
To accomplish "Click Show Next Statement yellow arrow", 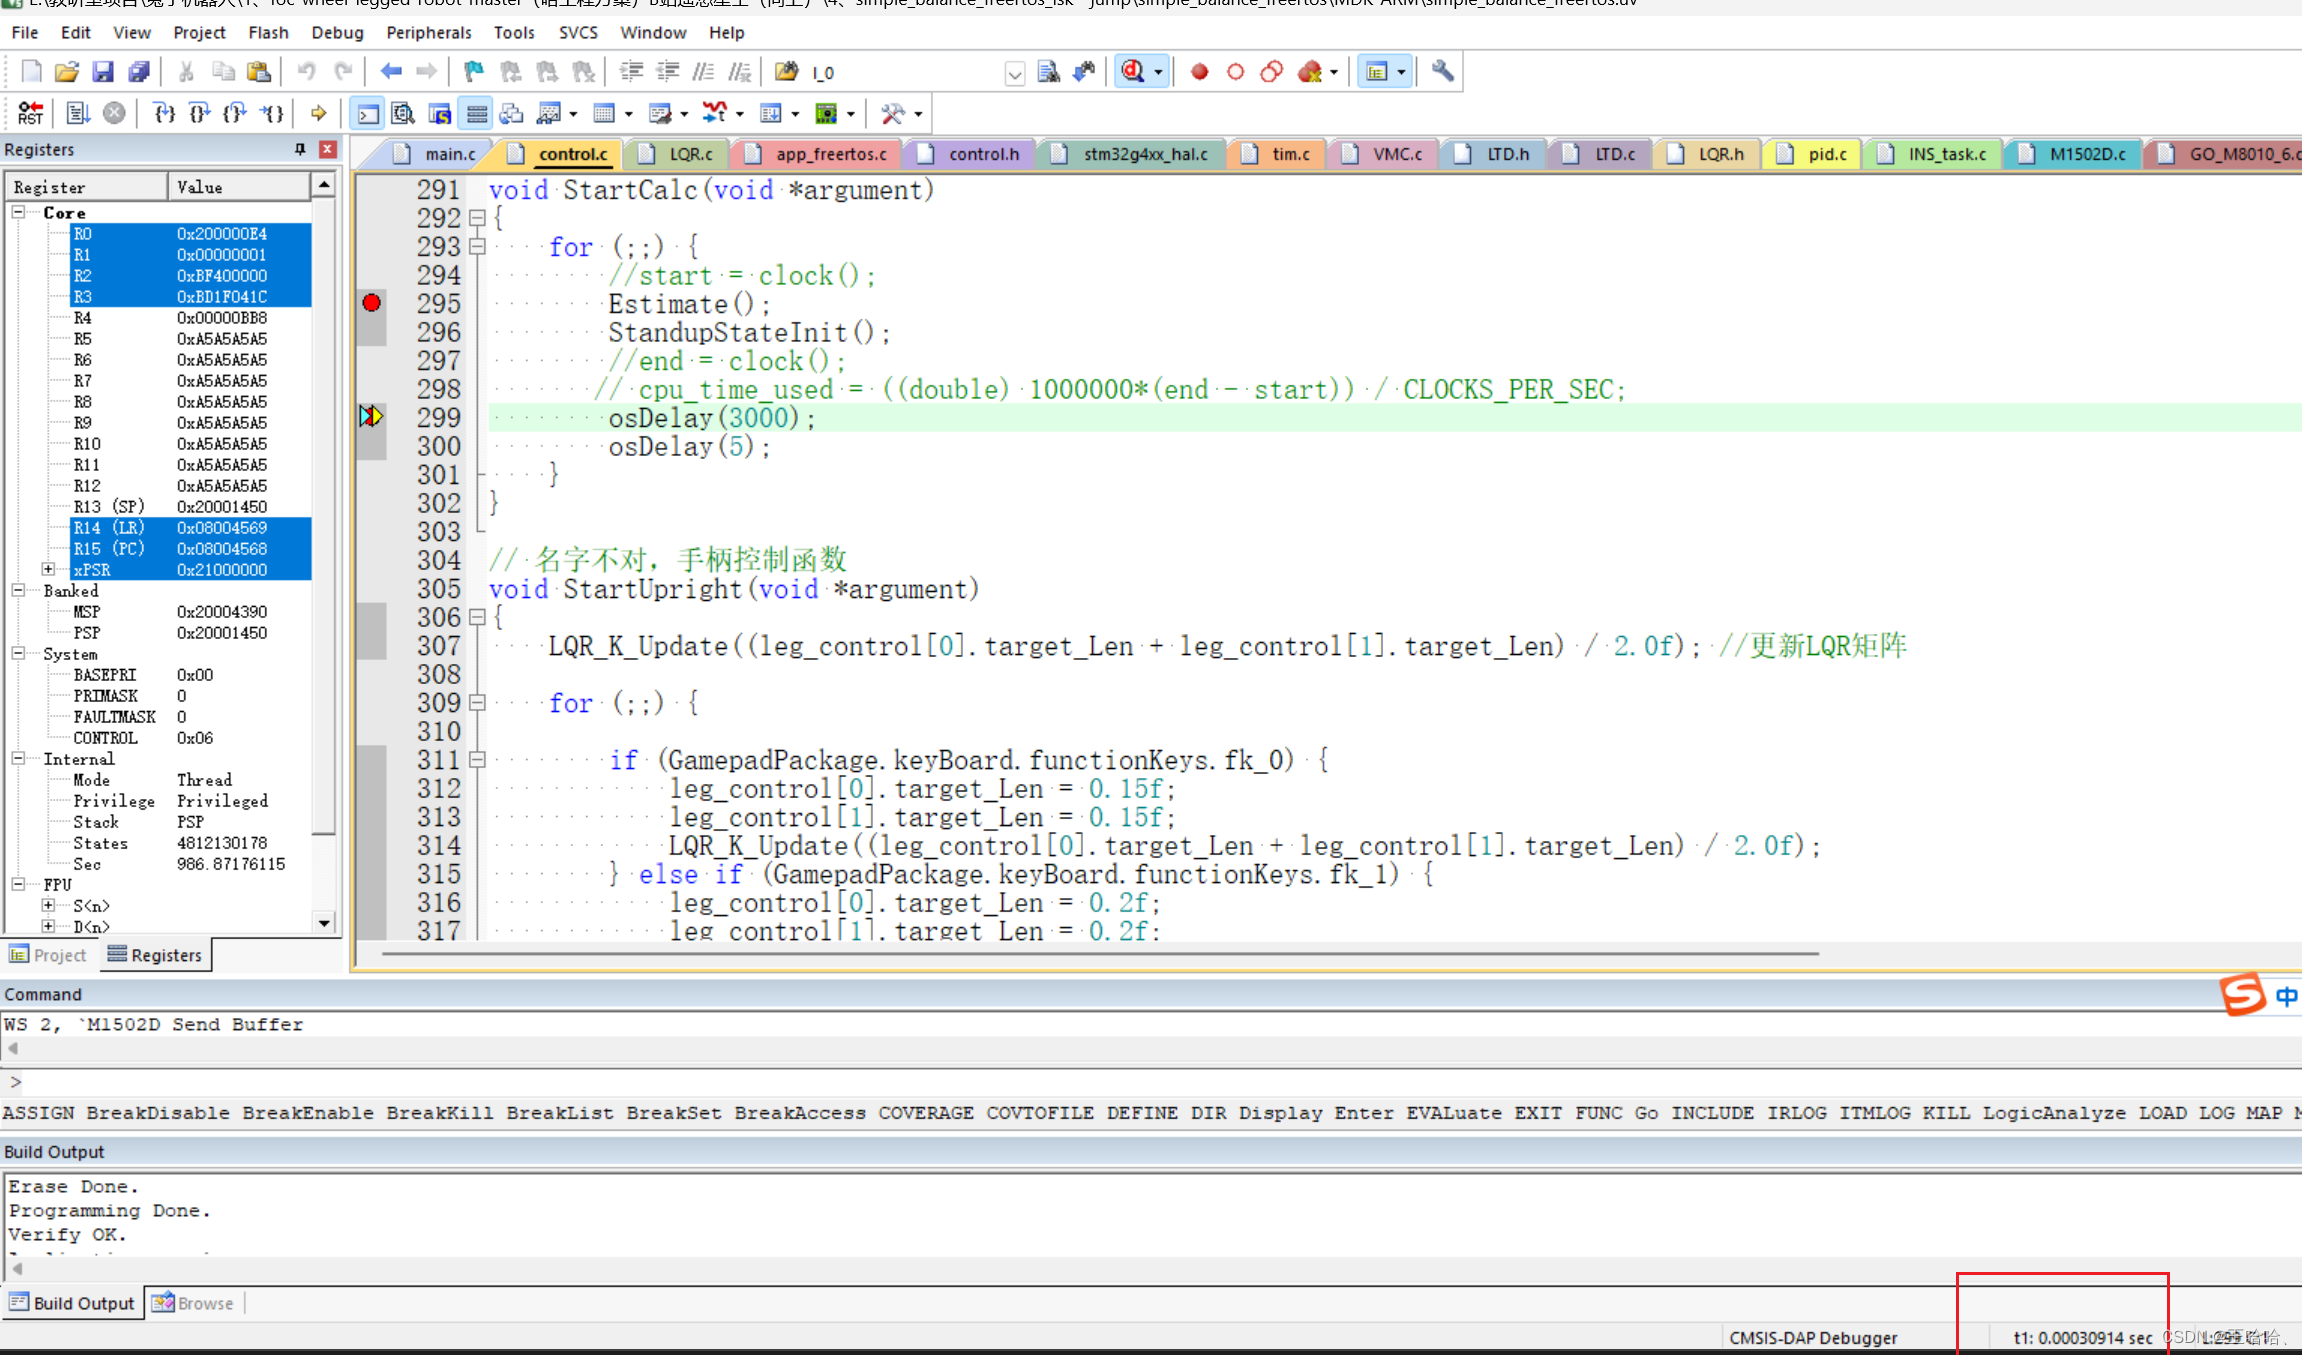I will pyautogui.click(x=319, y=113).
